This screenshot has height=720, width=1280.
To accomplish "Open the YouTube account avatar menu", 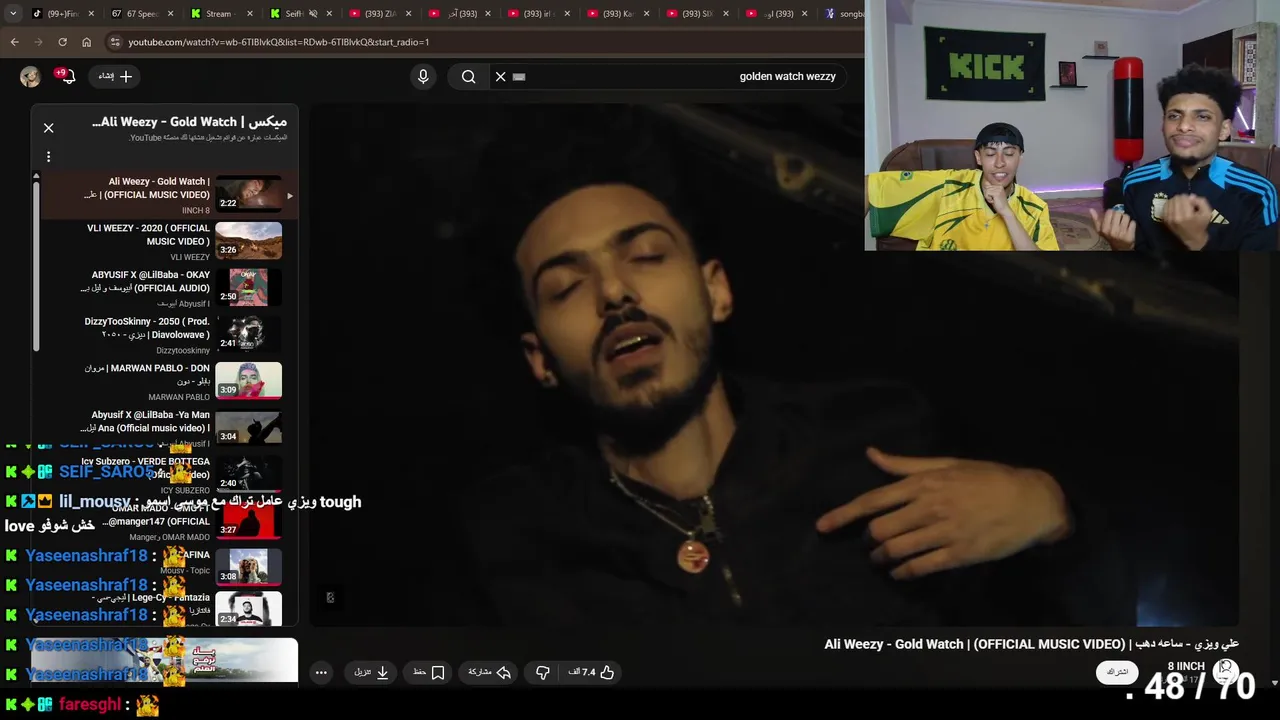I will click(30, 77).
